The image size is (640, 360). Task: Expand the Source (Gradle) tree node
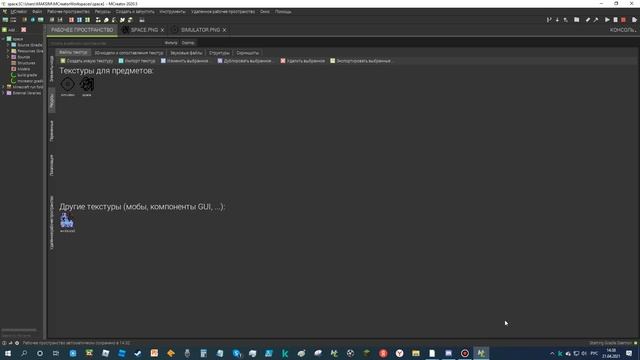tap(8, 45)
